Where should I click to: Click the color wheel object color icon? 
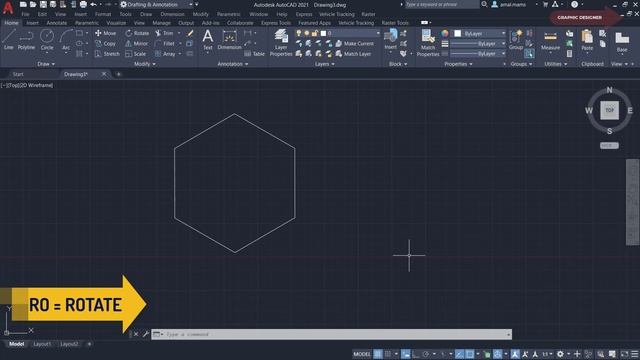click(445, 33)
